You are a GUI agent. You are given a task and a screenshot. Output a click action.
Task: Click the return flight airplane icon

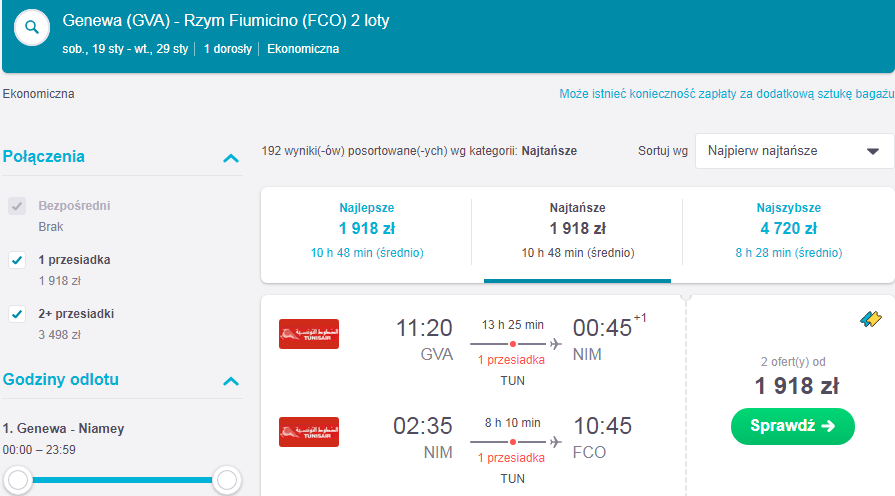(555, 442)
